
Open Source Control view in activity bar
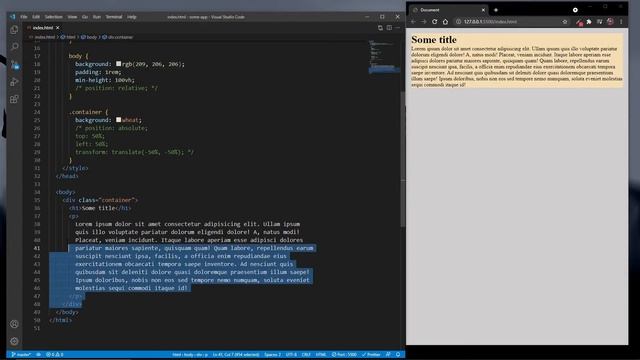pos(14,64)
